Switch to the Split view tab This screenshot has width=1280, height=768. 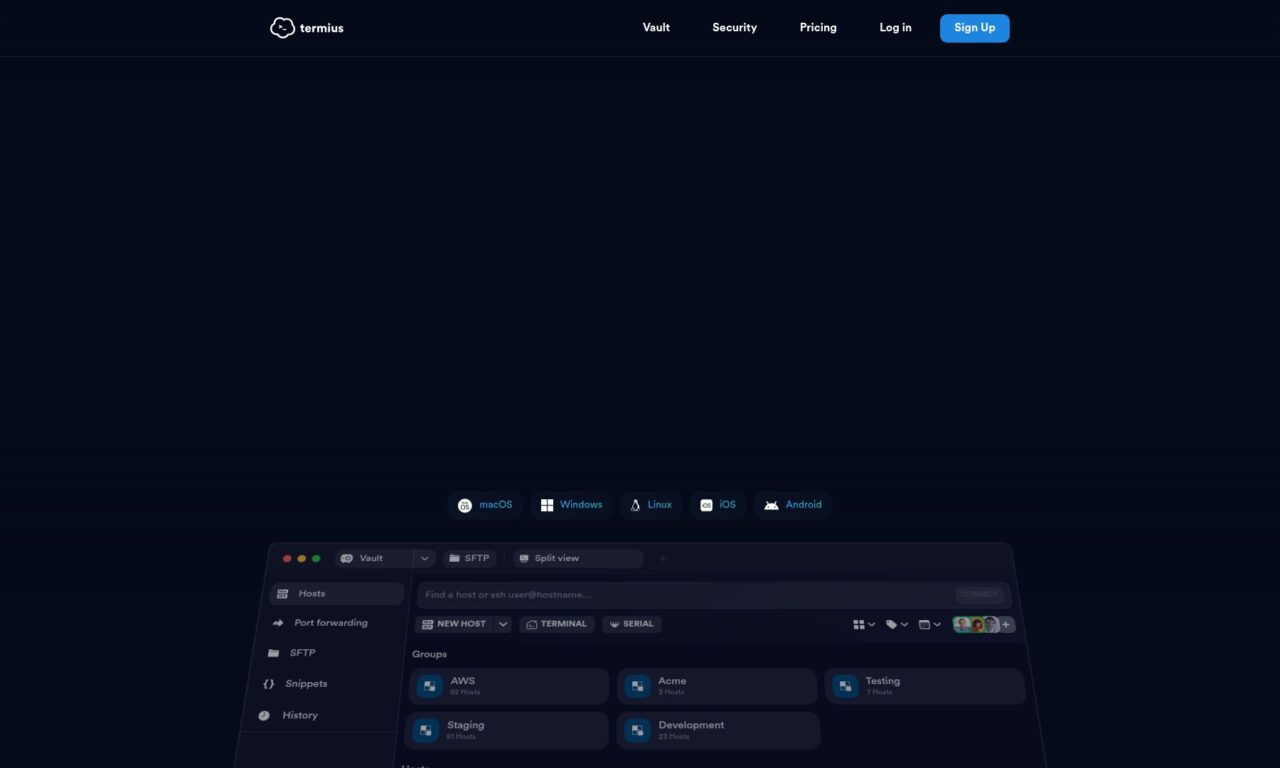point(578,558)
